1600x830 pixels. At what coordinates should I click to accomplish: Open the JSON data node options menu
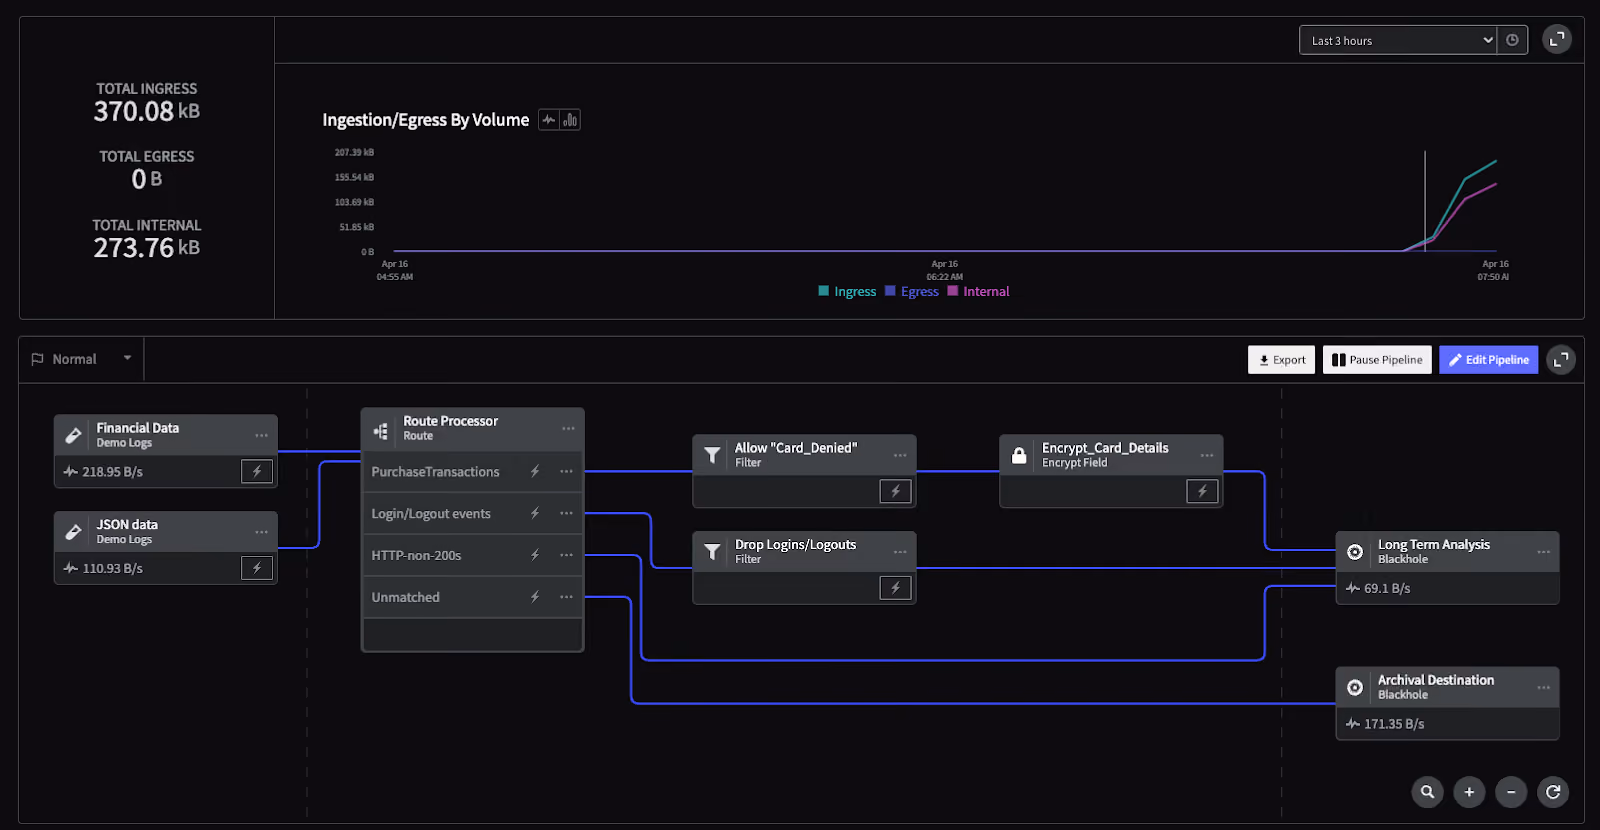coord(261,532)
